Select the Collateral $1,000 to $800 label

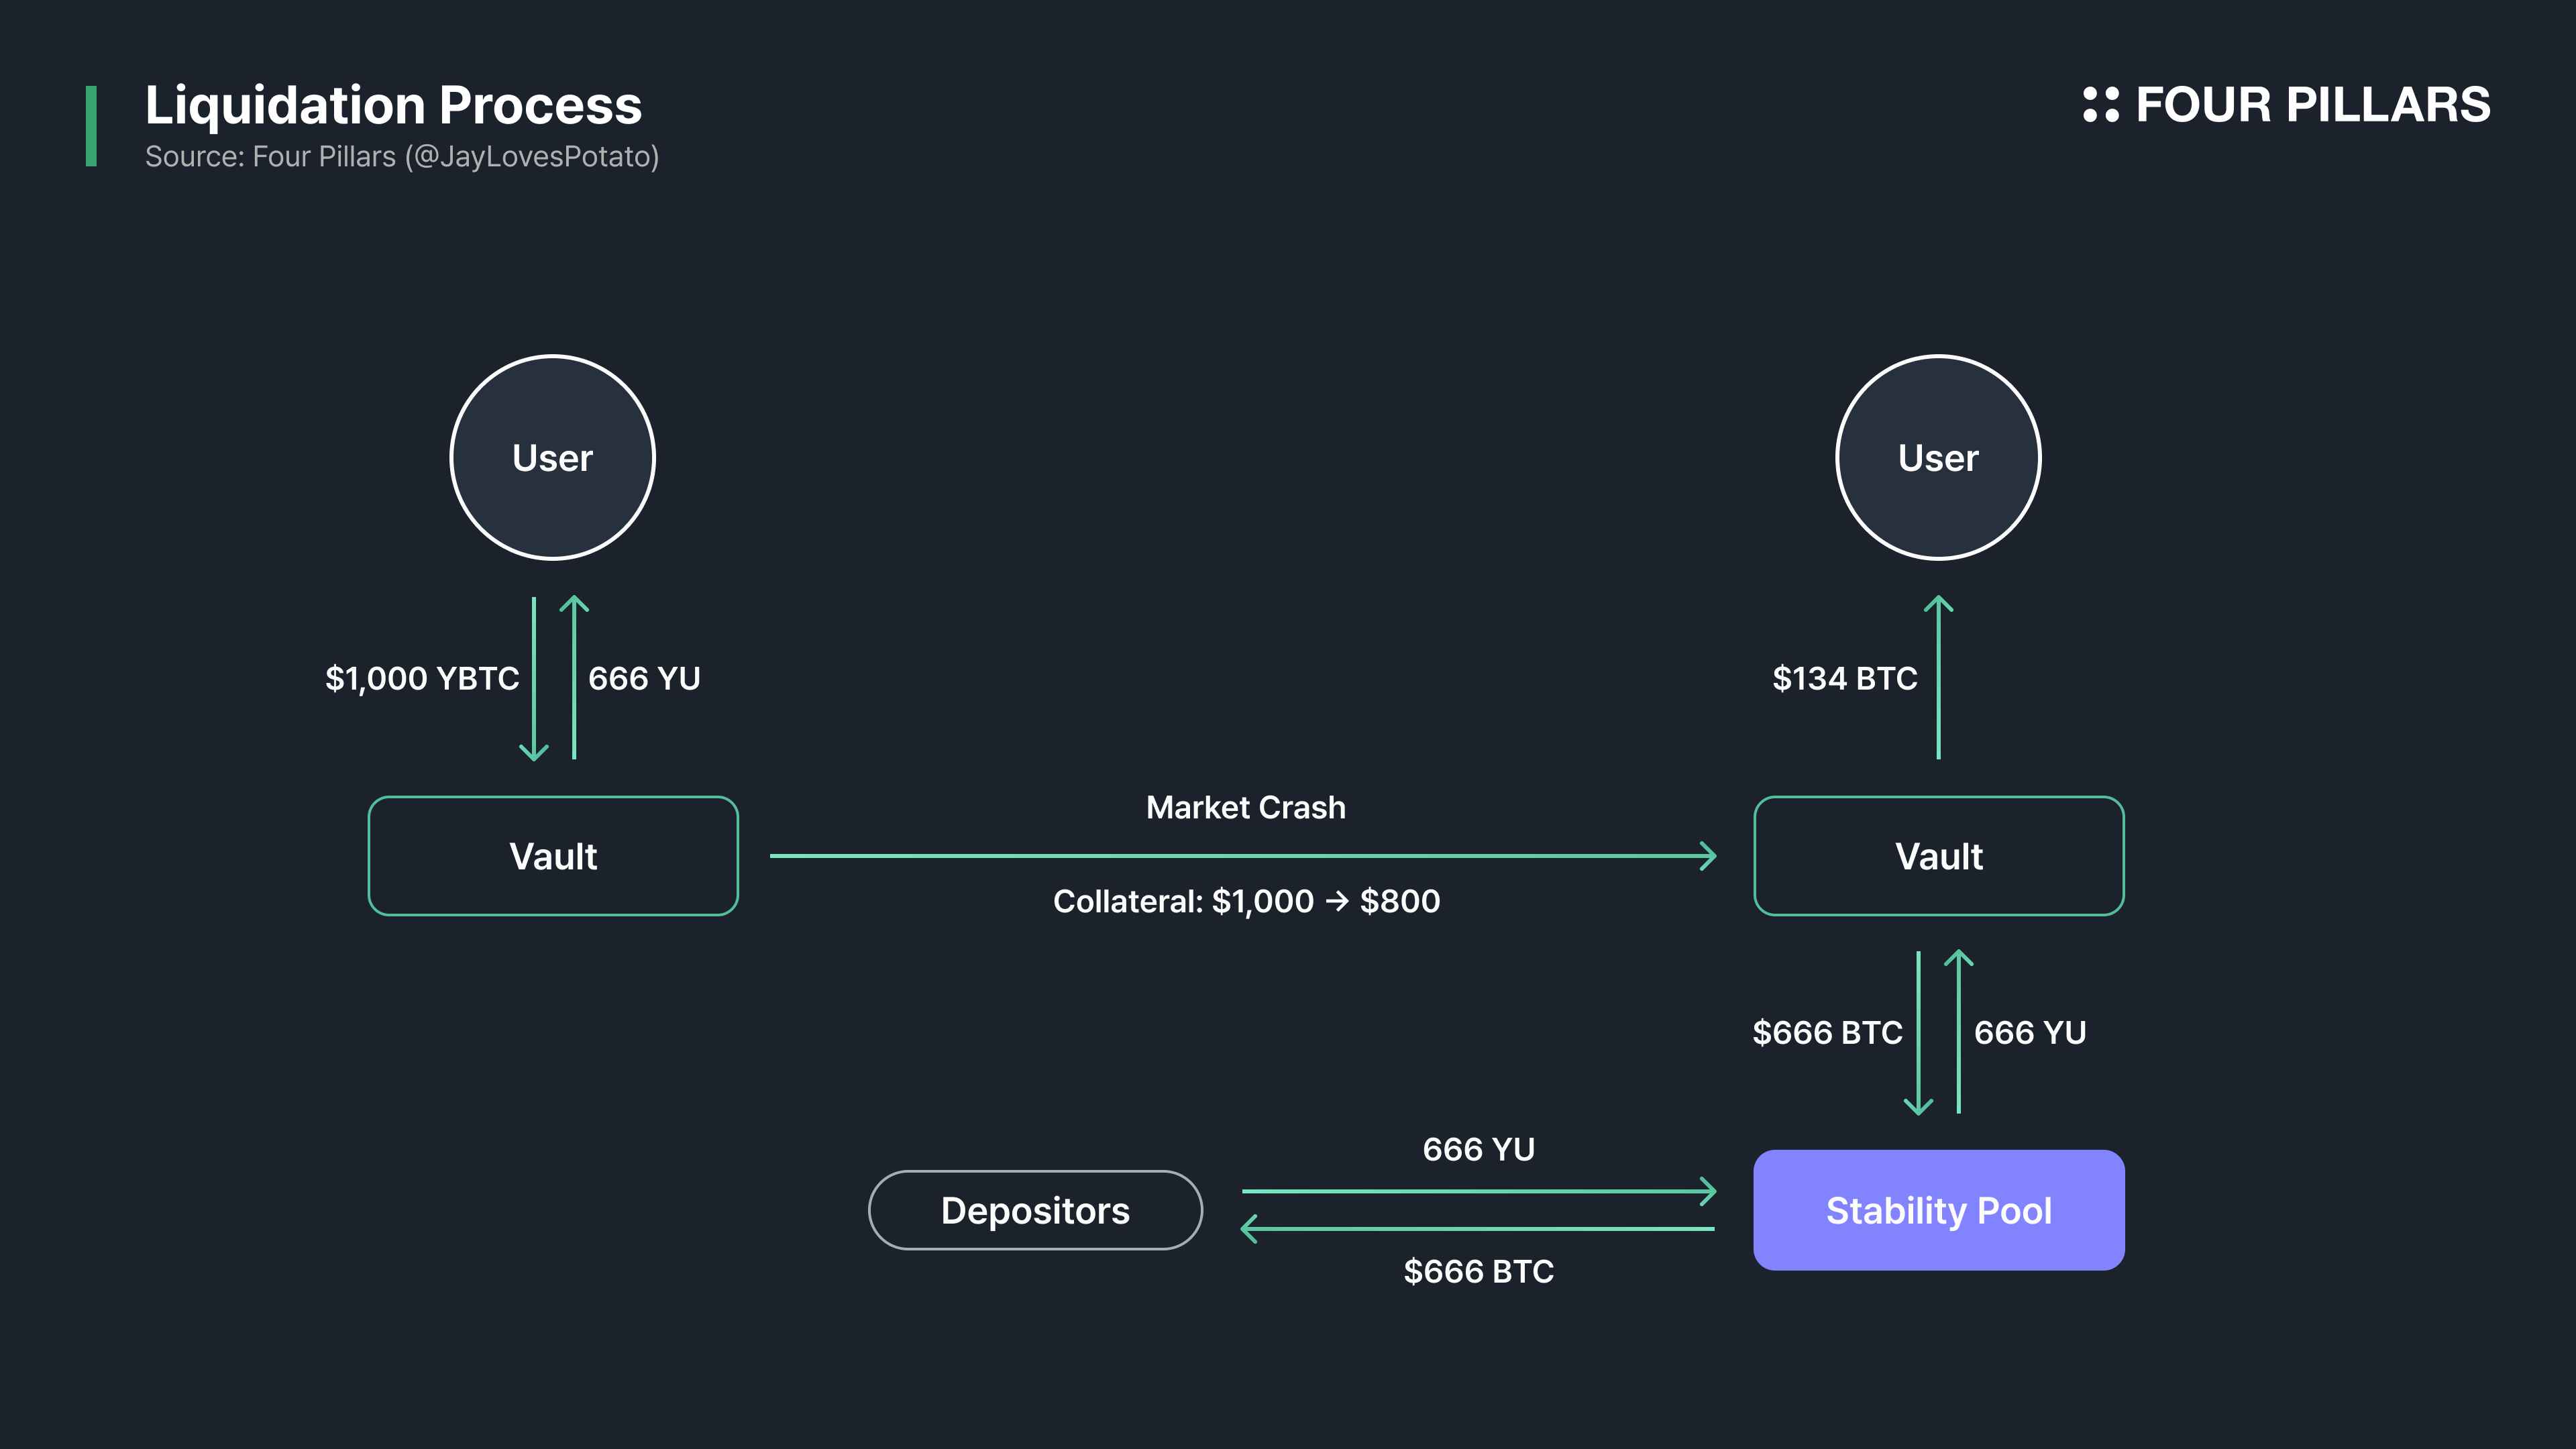1246,901
